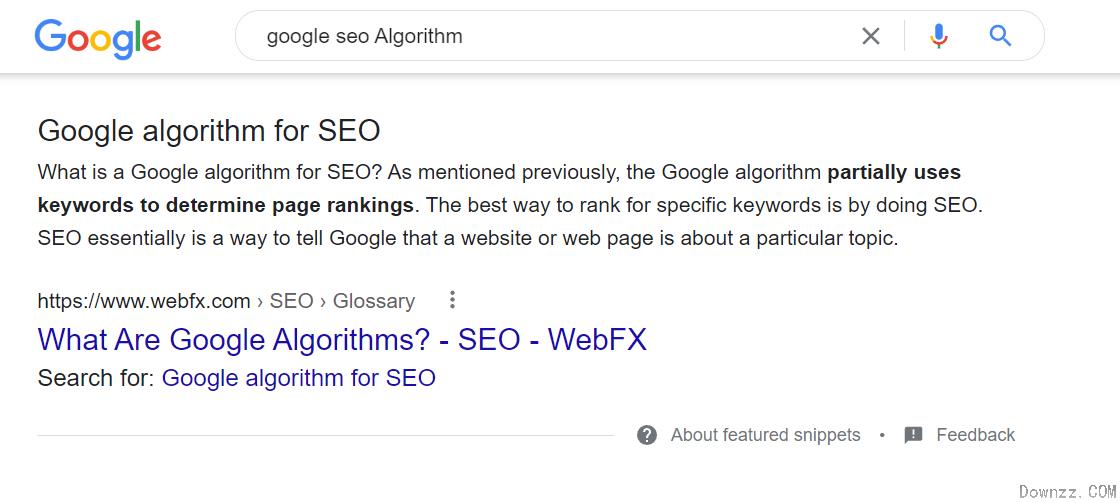Start voice search with microphone icon
This screenshot has width=1120, height=503.
[x=939, y=36]
